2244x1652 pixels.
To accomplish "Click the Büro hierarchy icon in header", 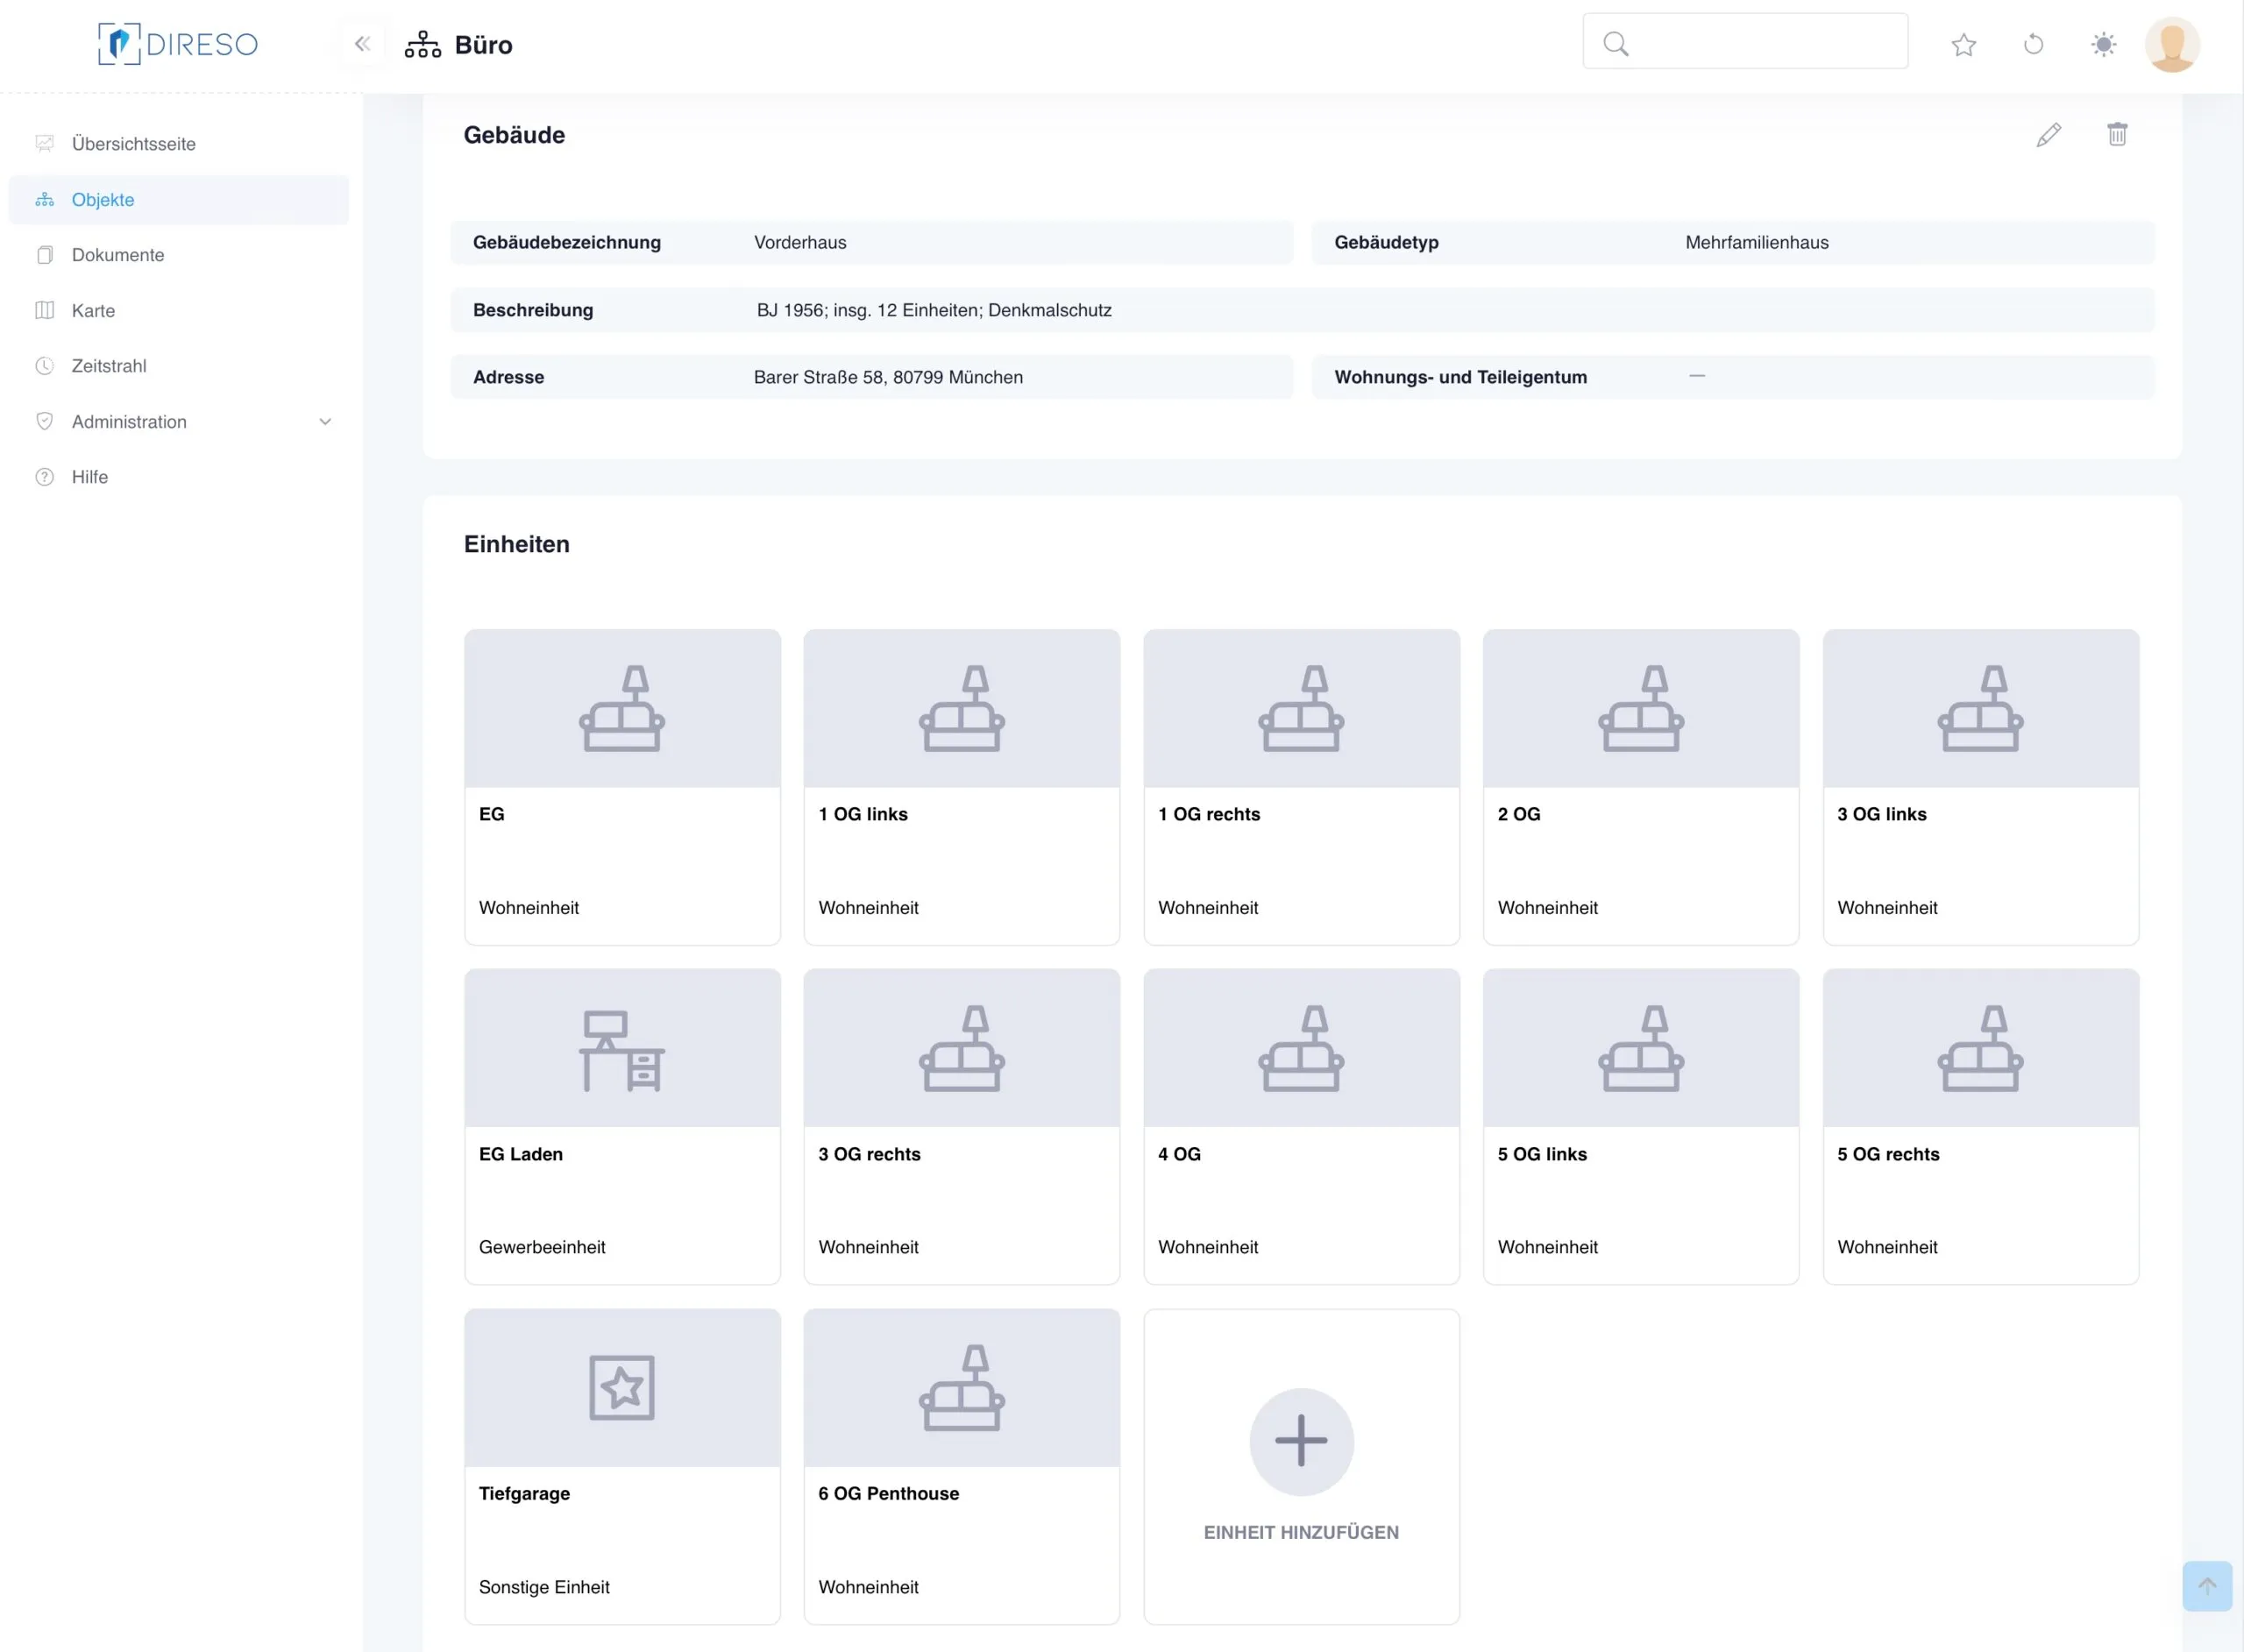I will click(423, 45).
